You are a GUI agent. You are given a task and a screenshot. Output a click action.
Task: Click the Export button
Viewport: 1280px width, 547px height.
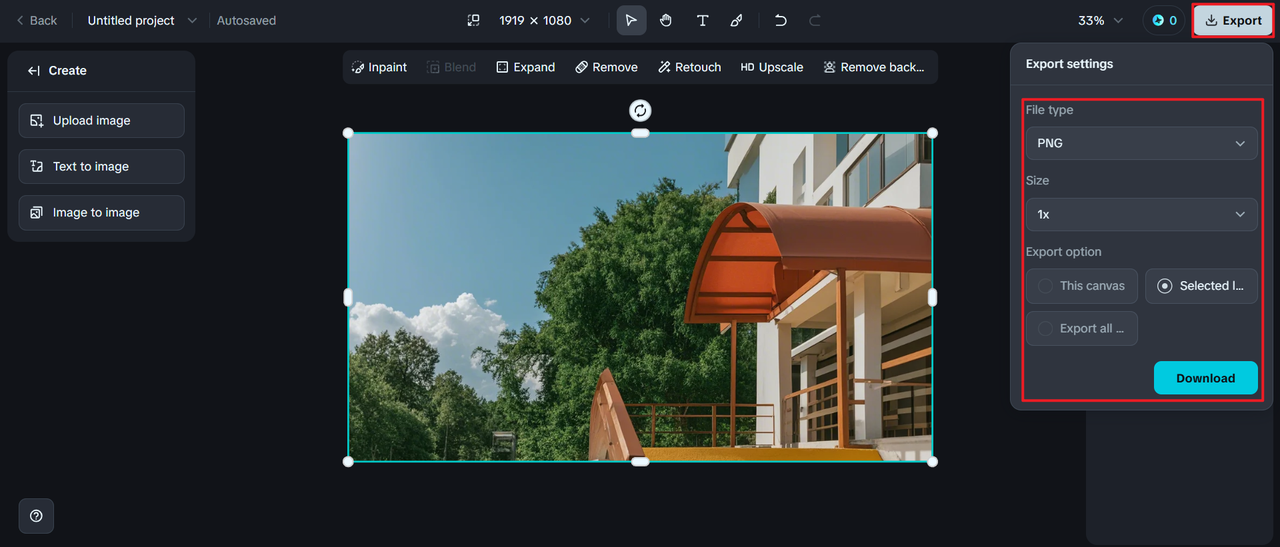pos(1233,20)
